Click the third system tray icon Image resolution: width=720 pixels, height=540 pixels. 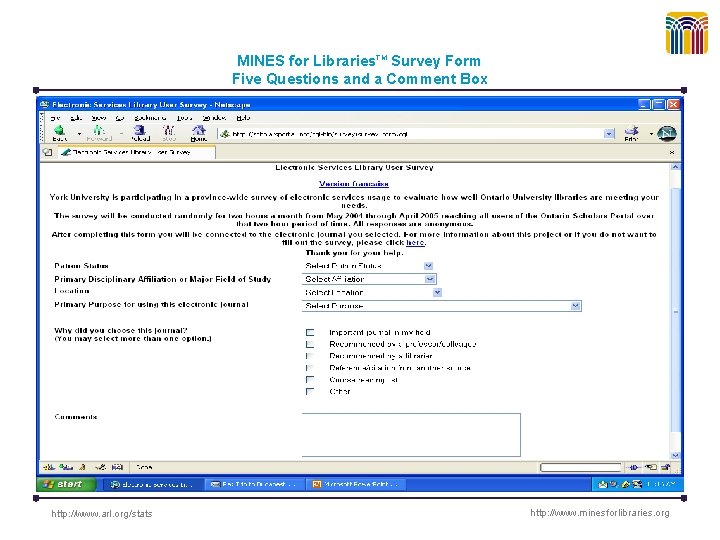(625, 484)
